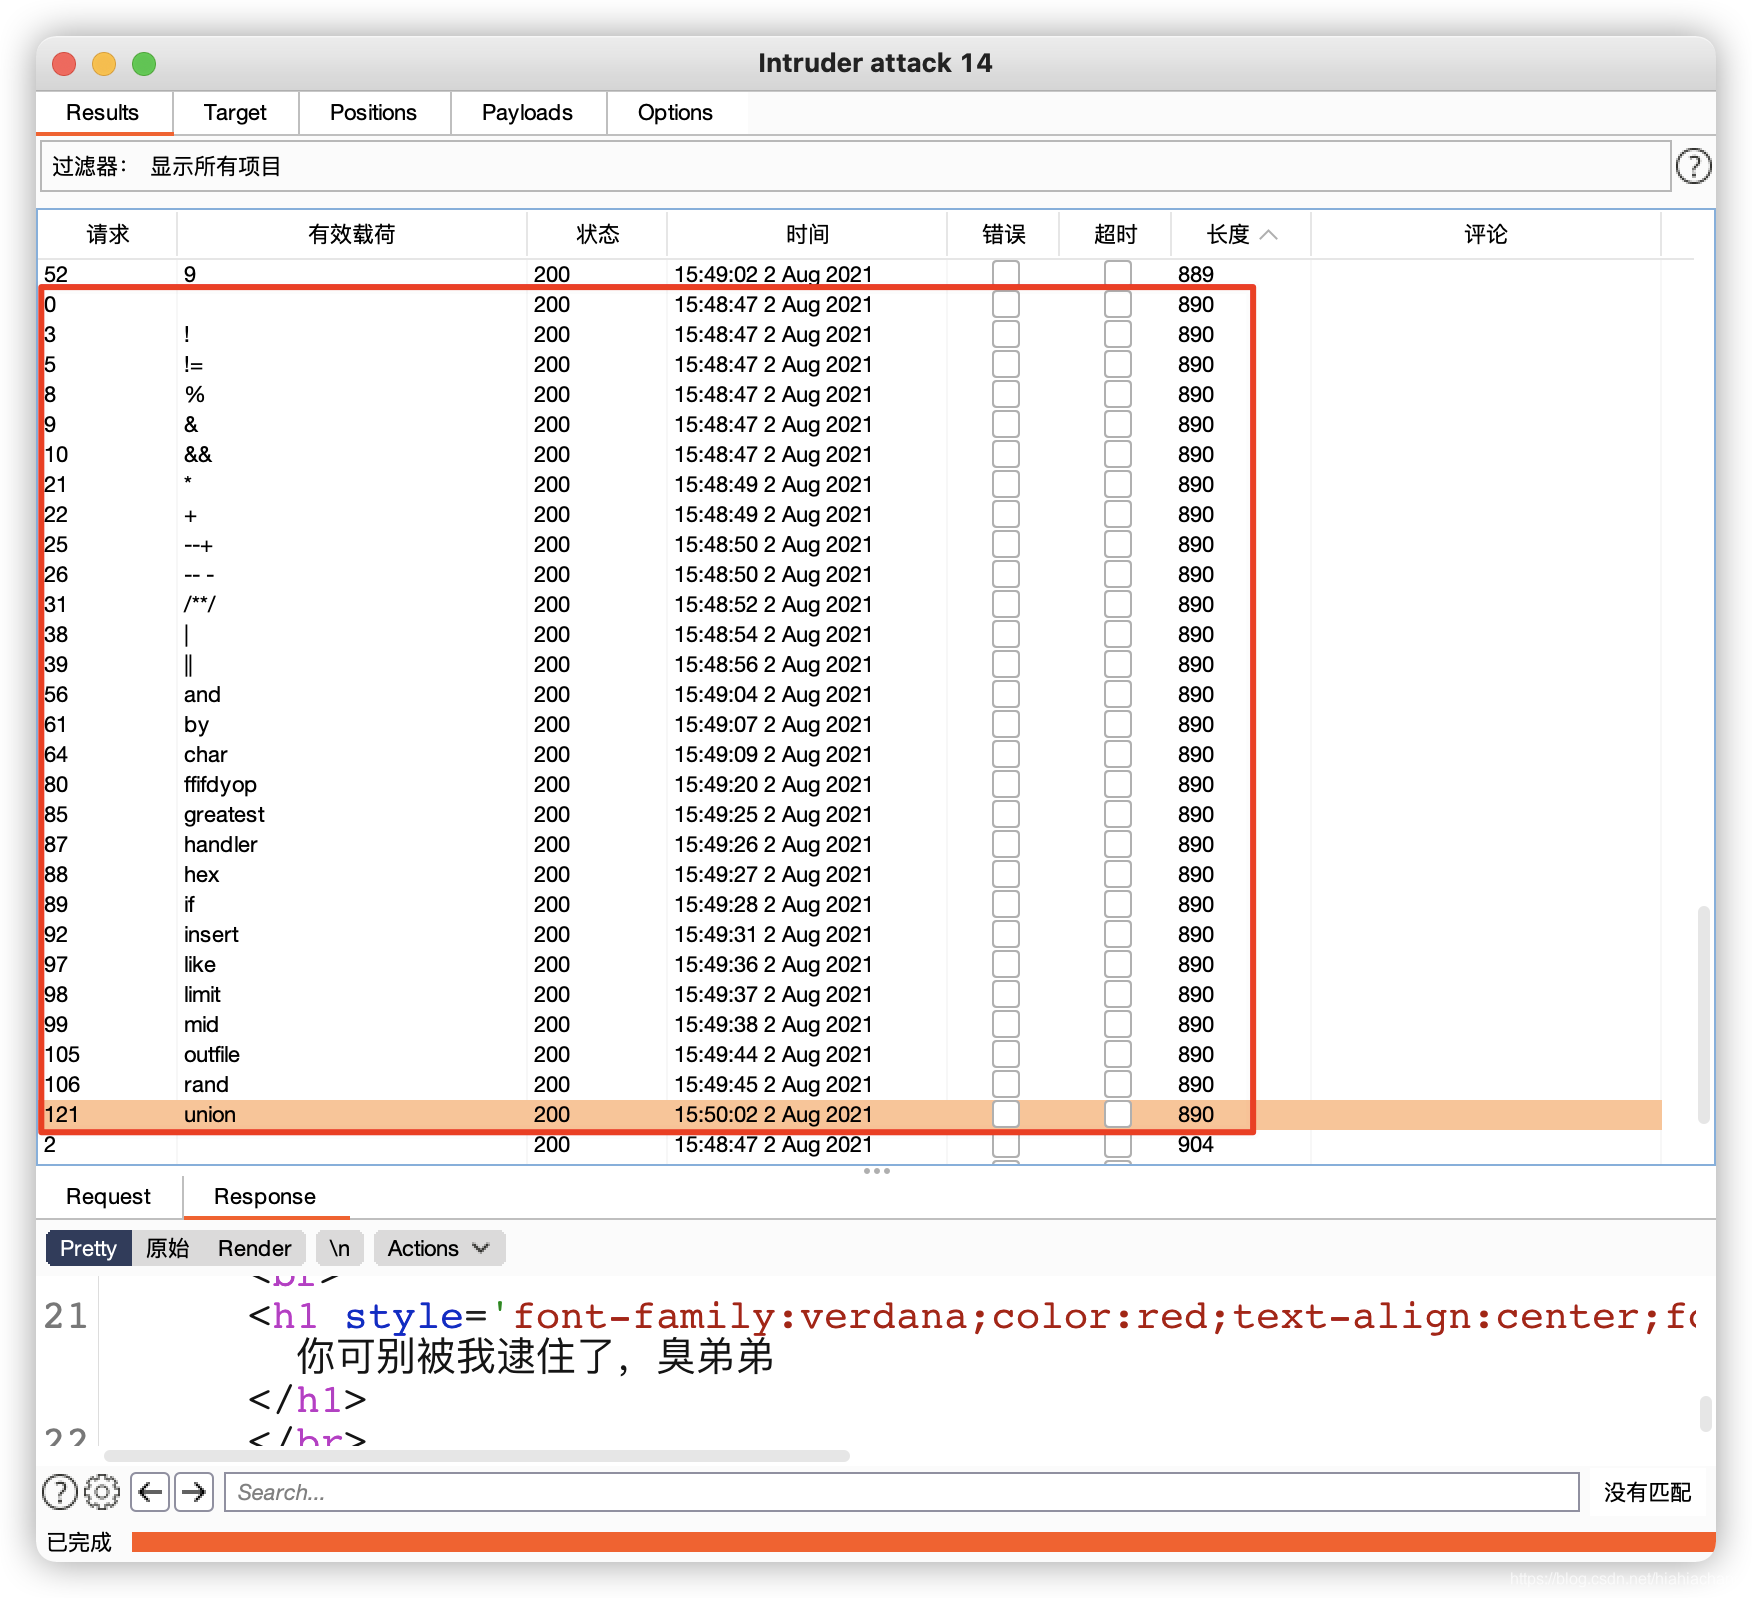Click the attack progress bar
The height and width of the screenshot is (1598, 1752).
(x=923, y=1542)
